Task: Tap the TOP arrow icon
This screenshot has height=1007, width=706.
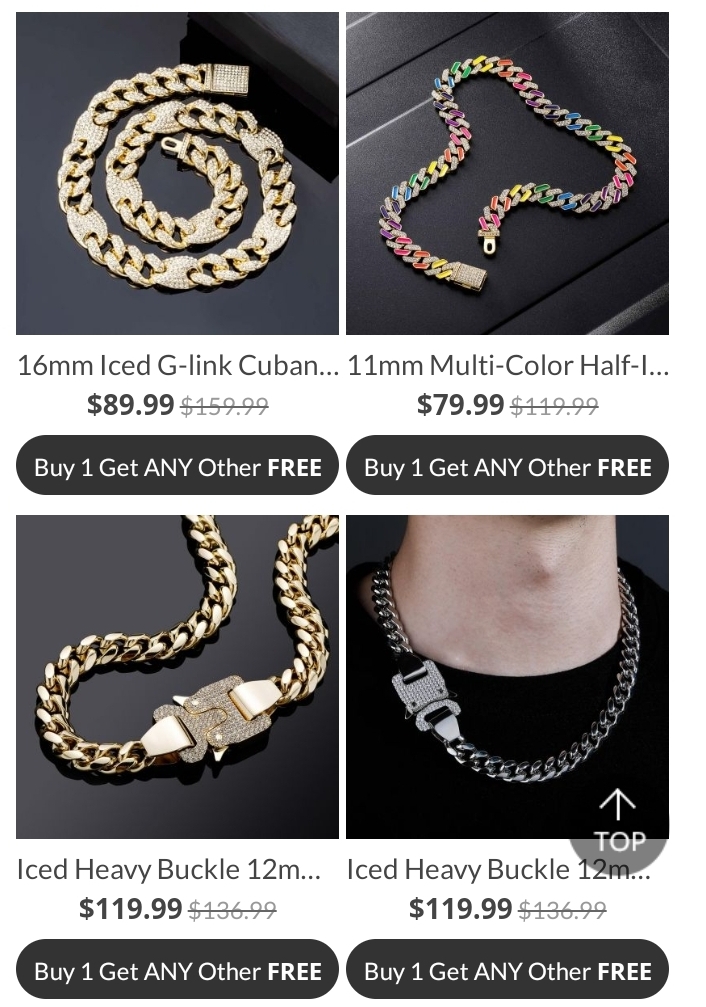Action: pyautogui.click(x=618, y=821)
